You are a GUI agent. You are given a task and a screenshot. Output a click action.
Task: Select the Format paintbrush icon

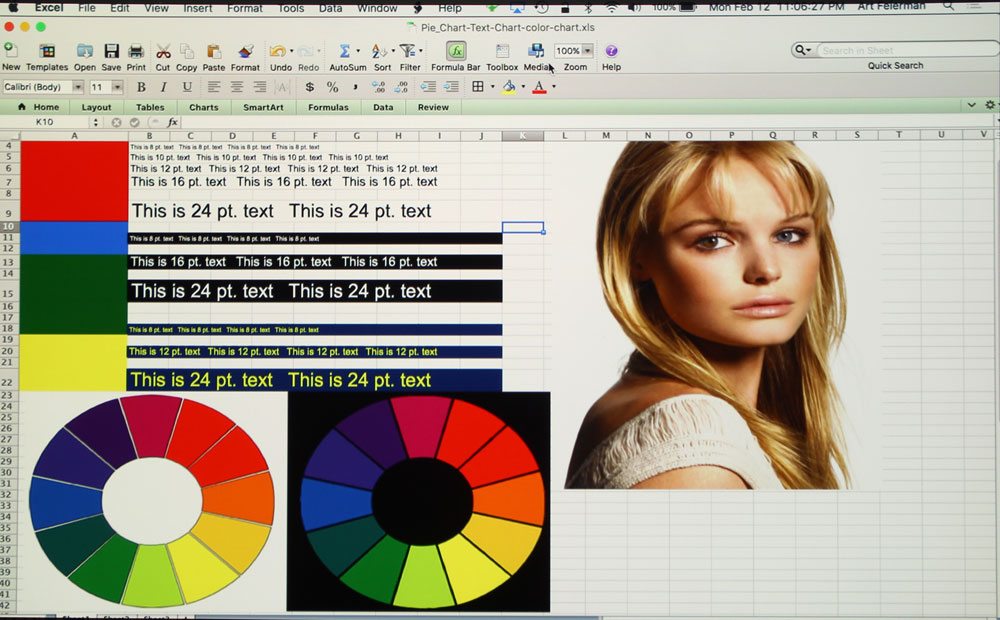click(x=245, y=51)
